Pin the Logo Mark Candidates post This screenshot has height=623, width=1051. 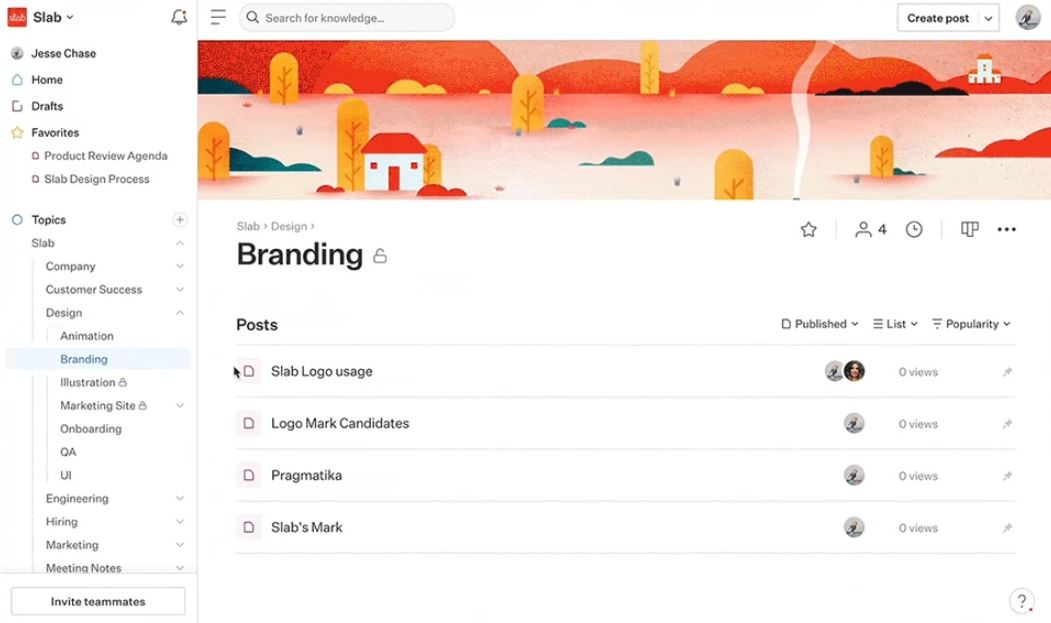coord(1007,424)
